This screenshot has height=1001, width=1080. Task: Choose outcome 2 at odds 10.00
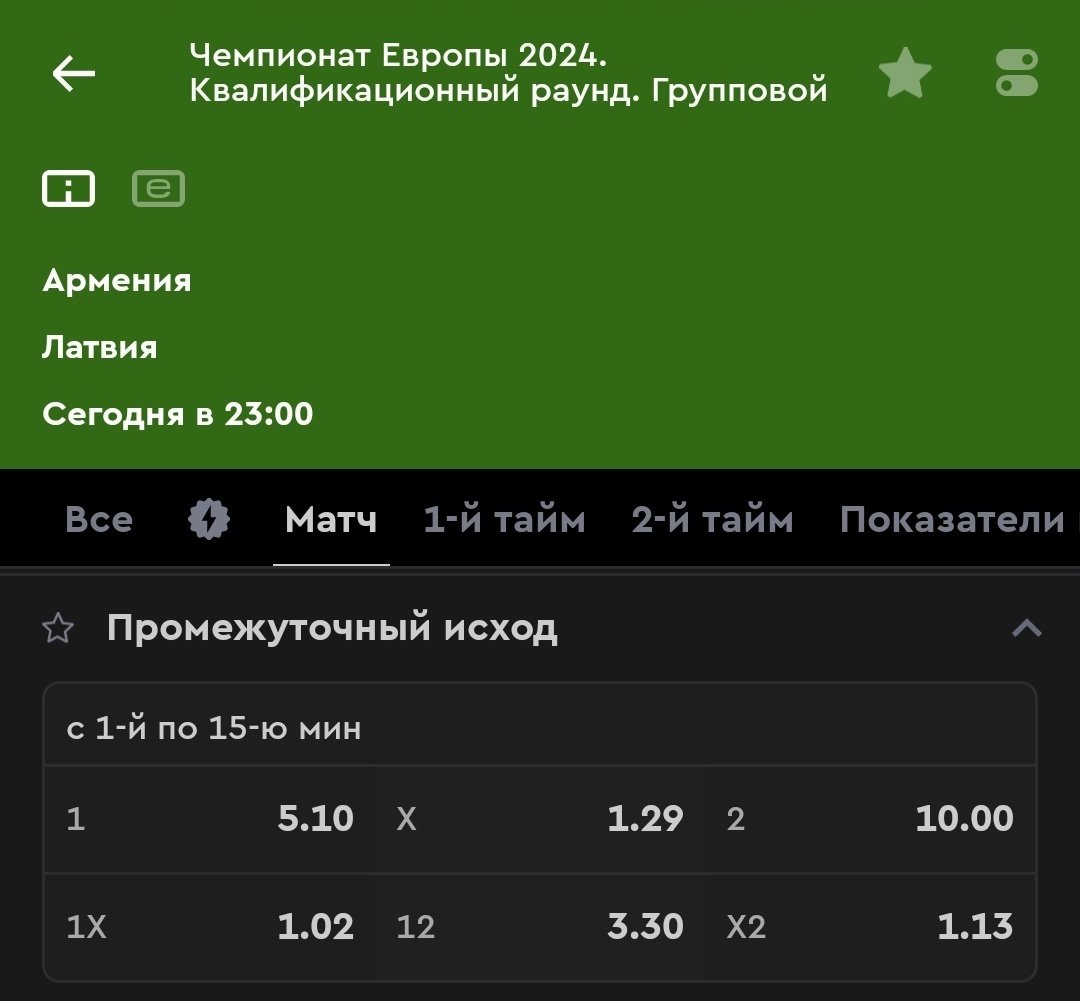point(870,819)
